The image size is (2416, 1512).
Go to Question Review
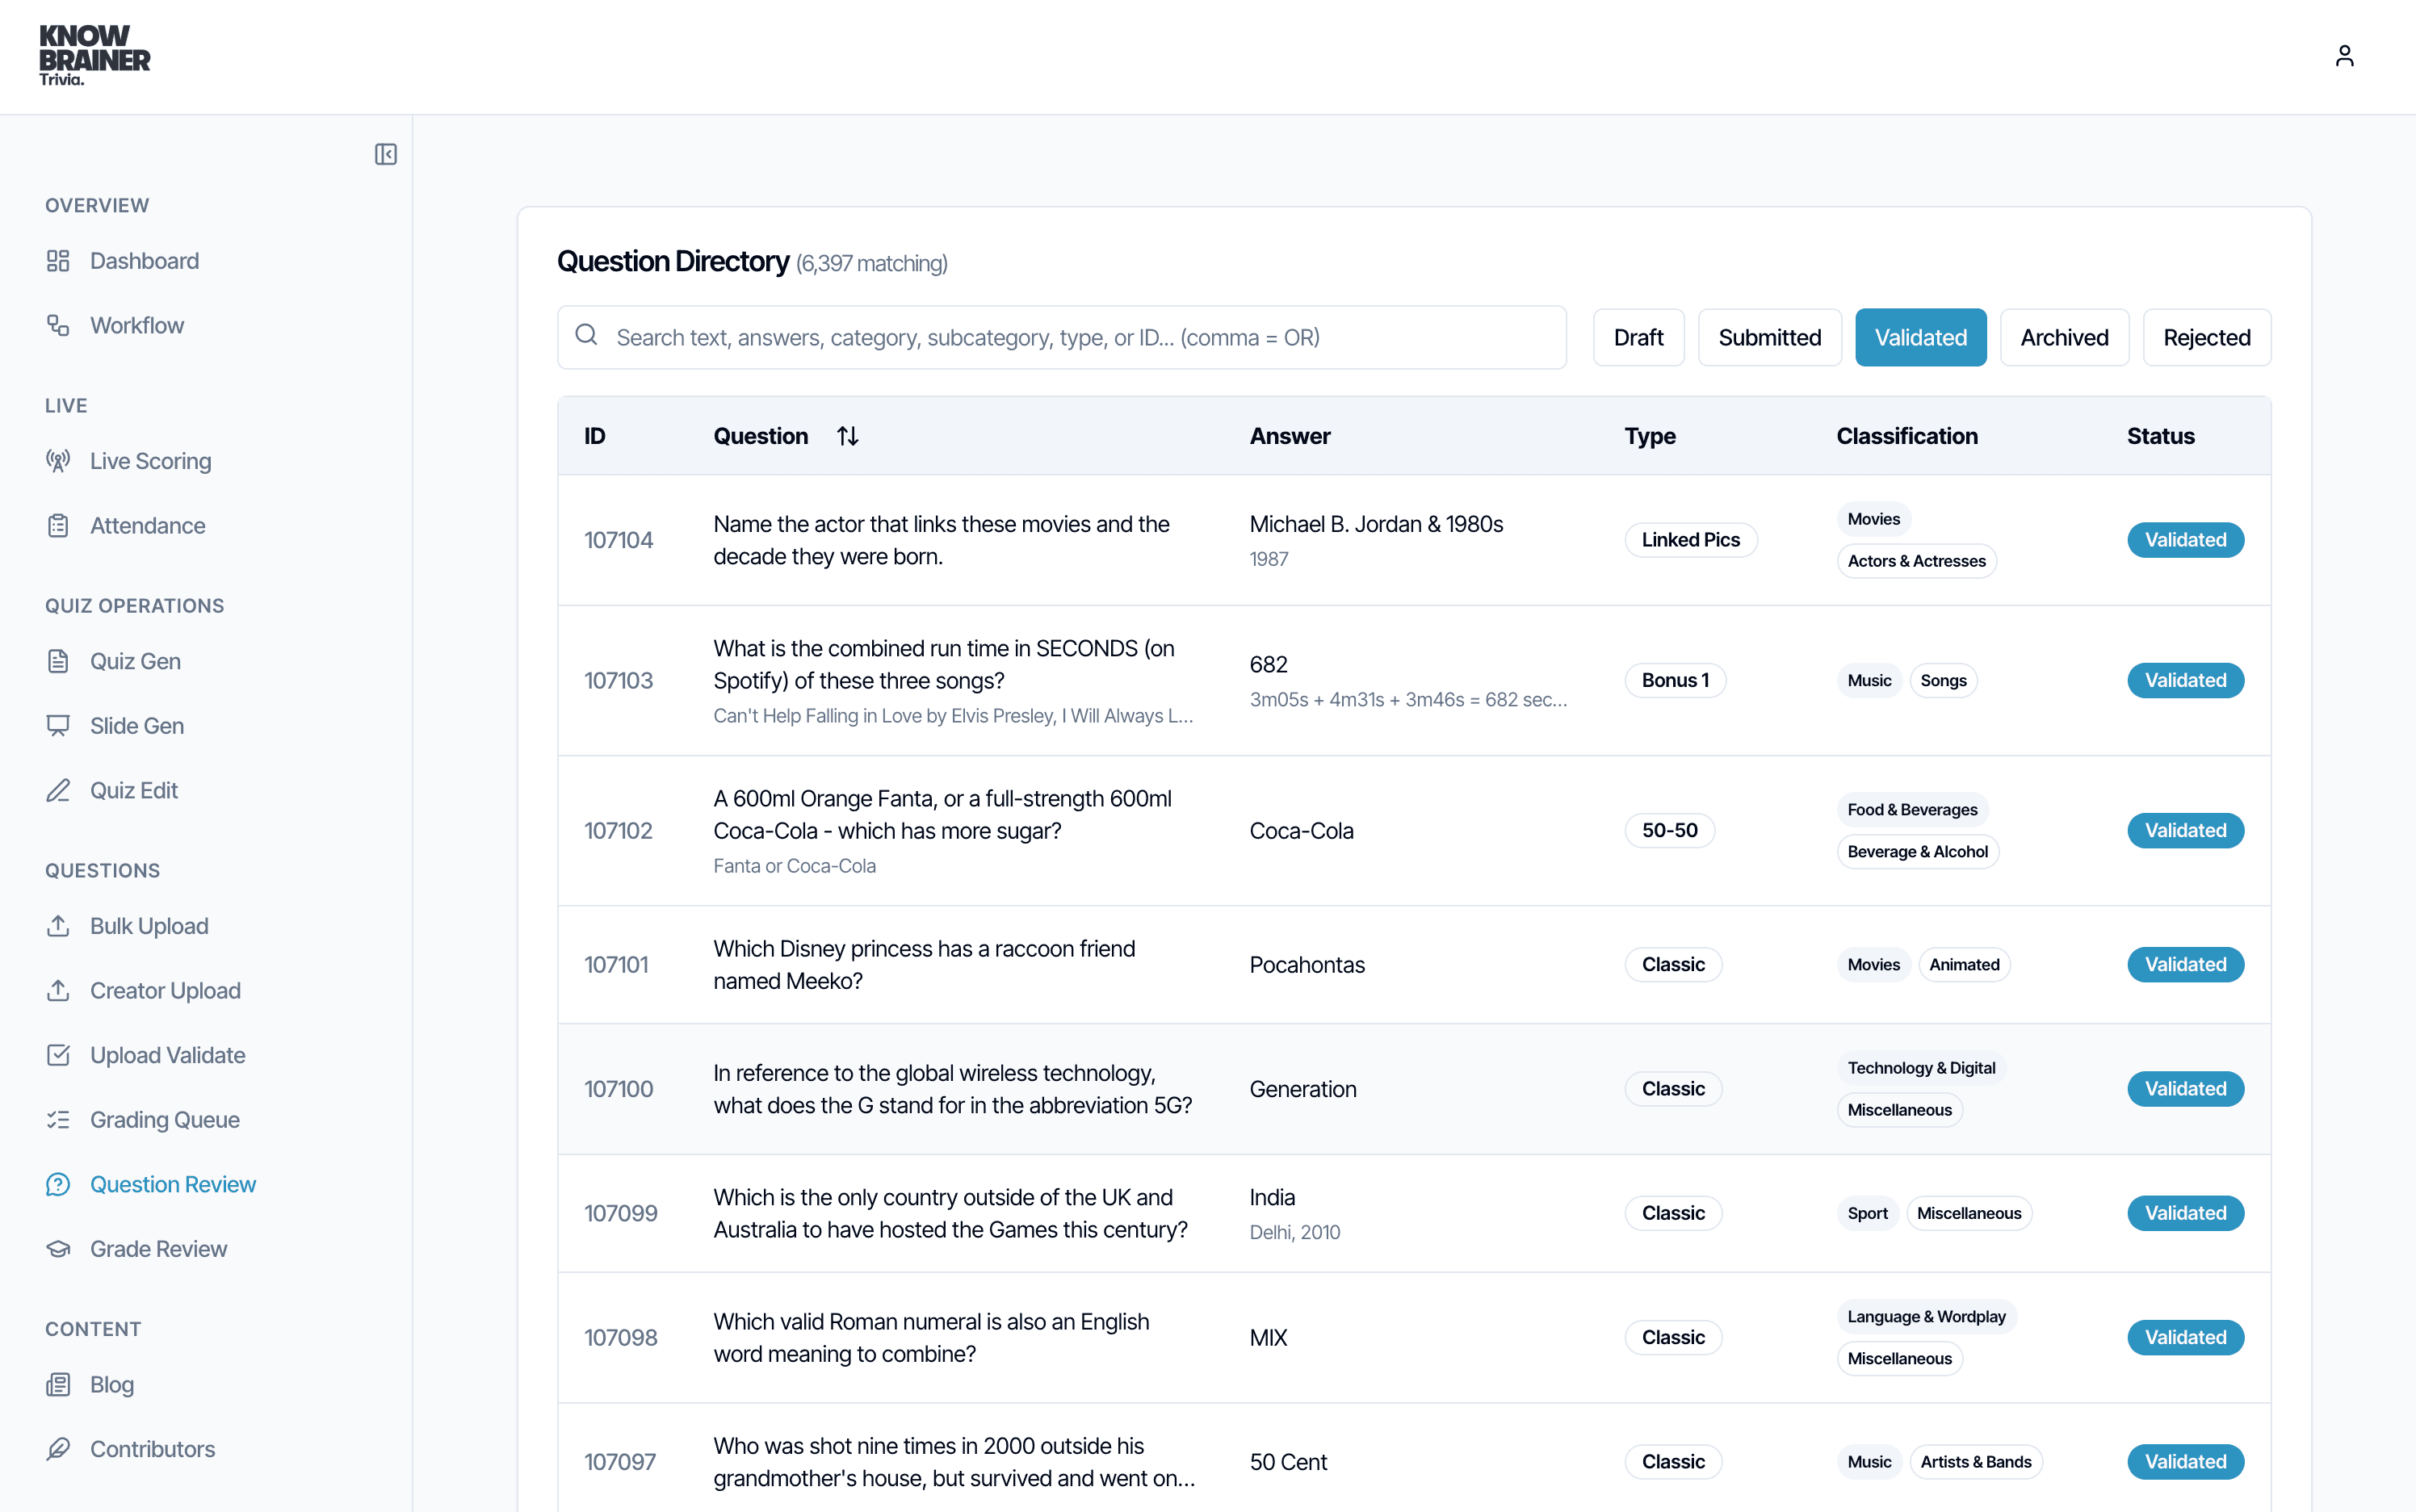[x=173, y=1184]
